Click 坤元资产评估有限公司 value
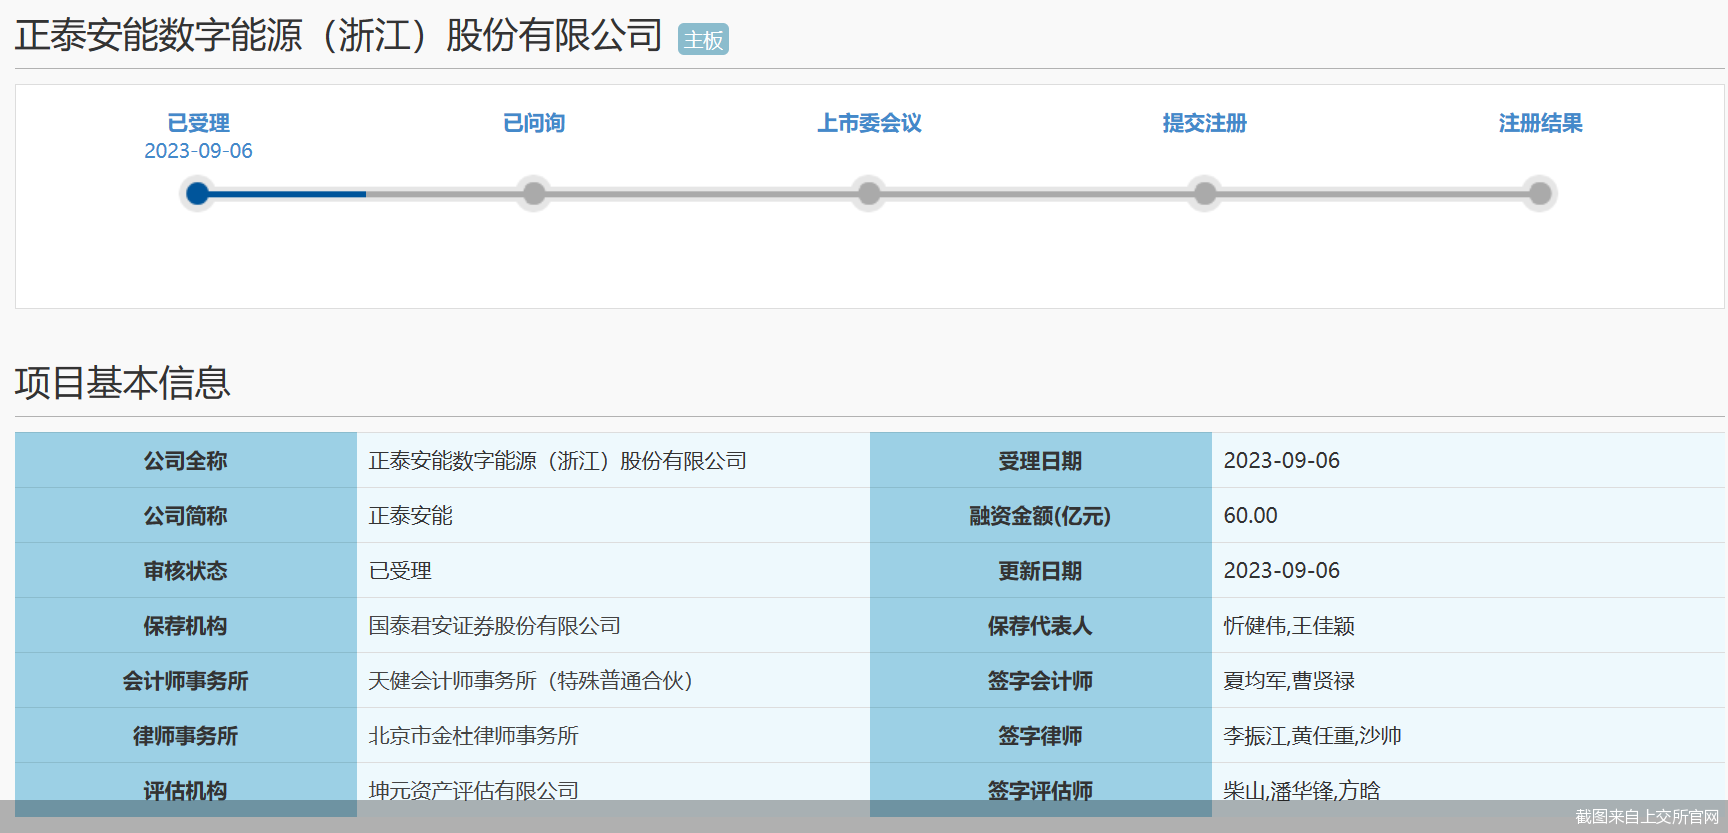This screenshot has width=1728, height=833. [473, 791]
